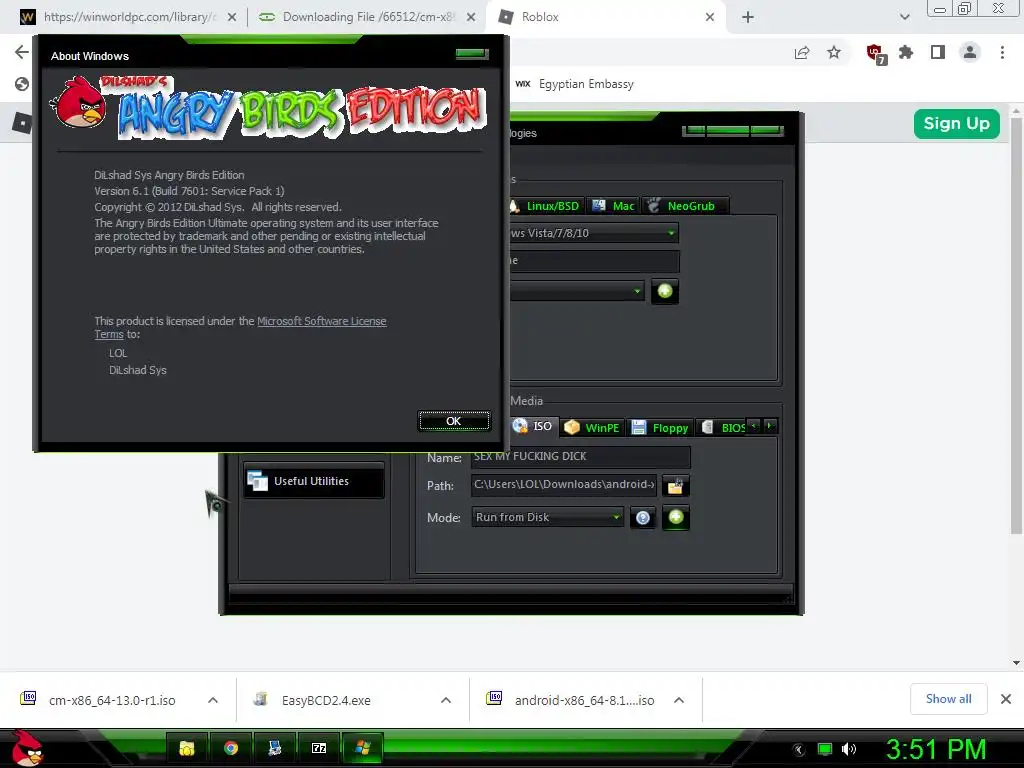Open the Chrome profile icon
The height and width of the screenshot is (768, 1024).
pos(970,52)
